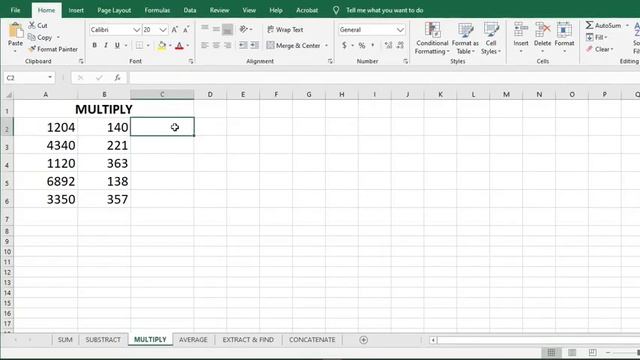The image size is (640, 360).
Task: Switch to the Review tab
Action: click(x=220, y=10)
